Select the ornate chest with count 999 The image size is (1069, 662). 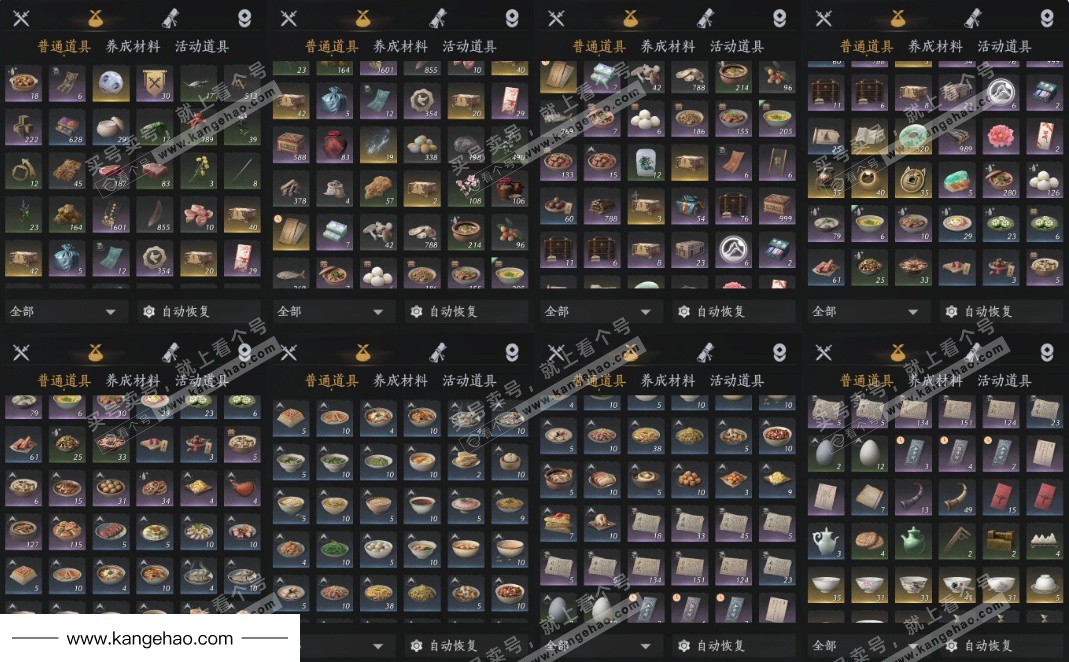777,207
